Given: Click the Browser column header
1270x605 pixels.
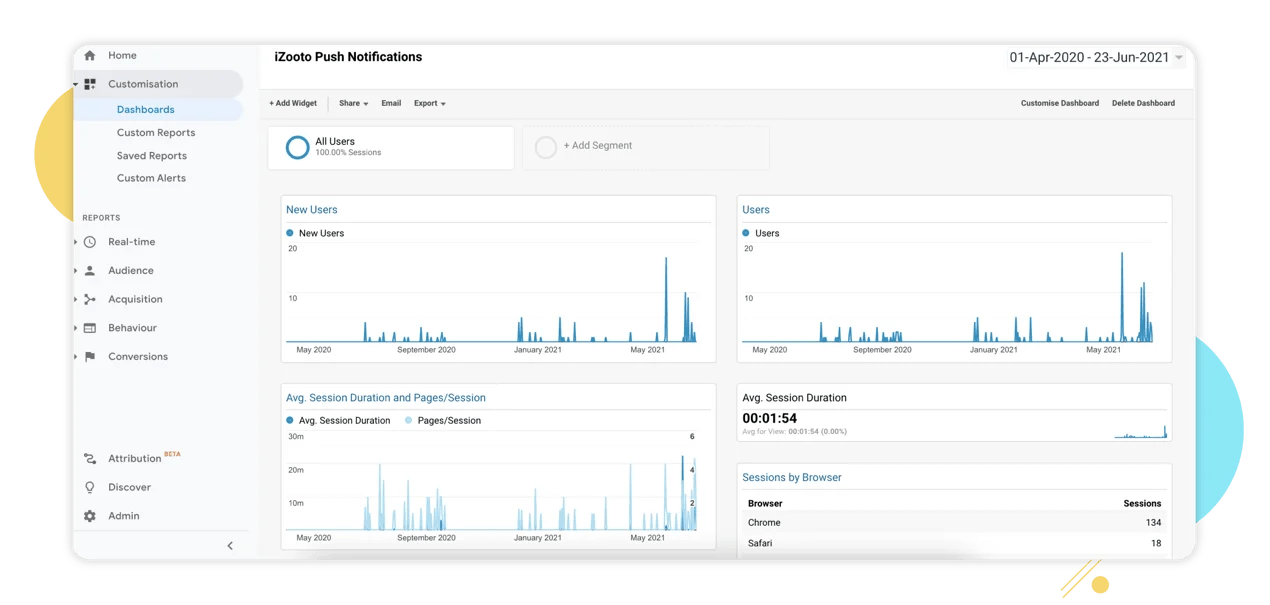Looking at the screenshot, I should point(765,504).
